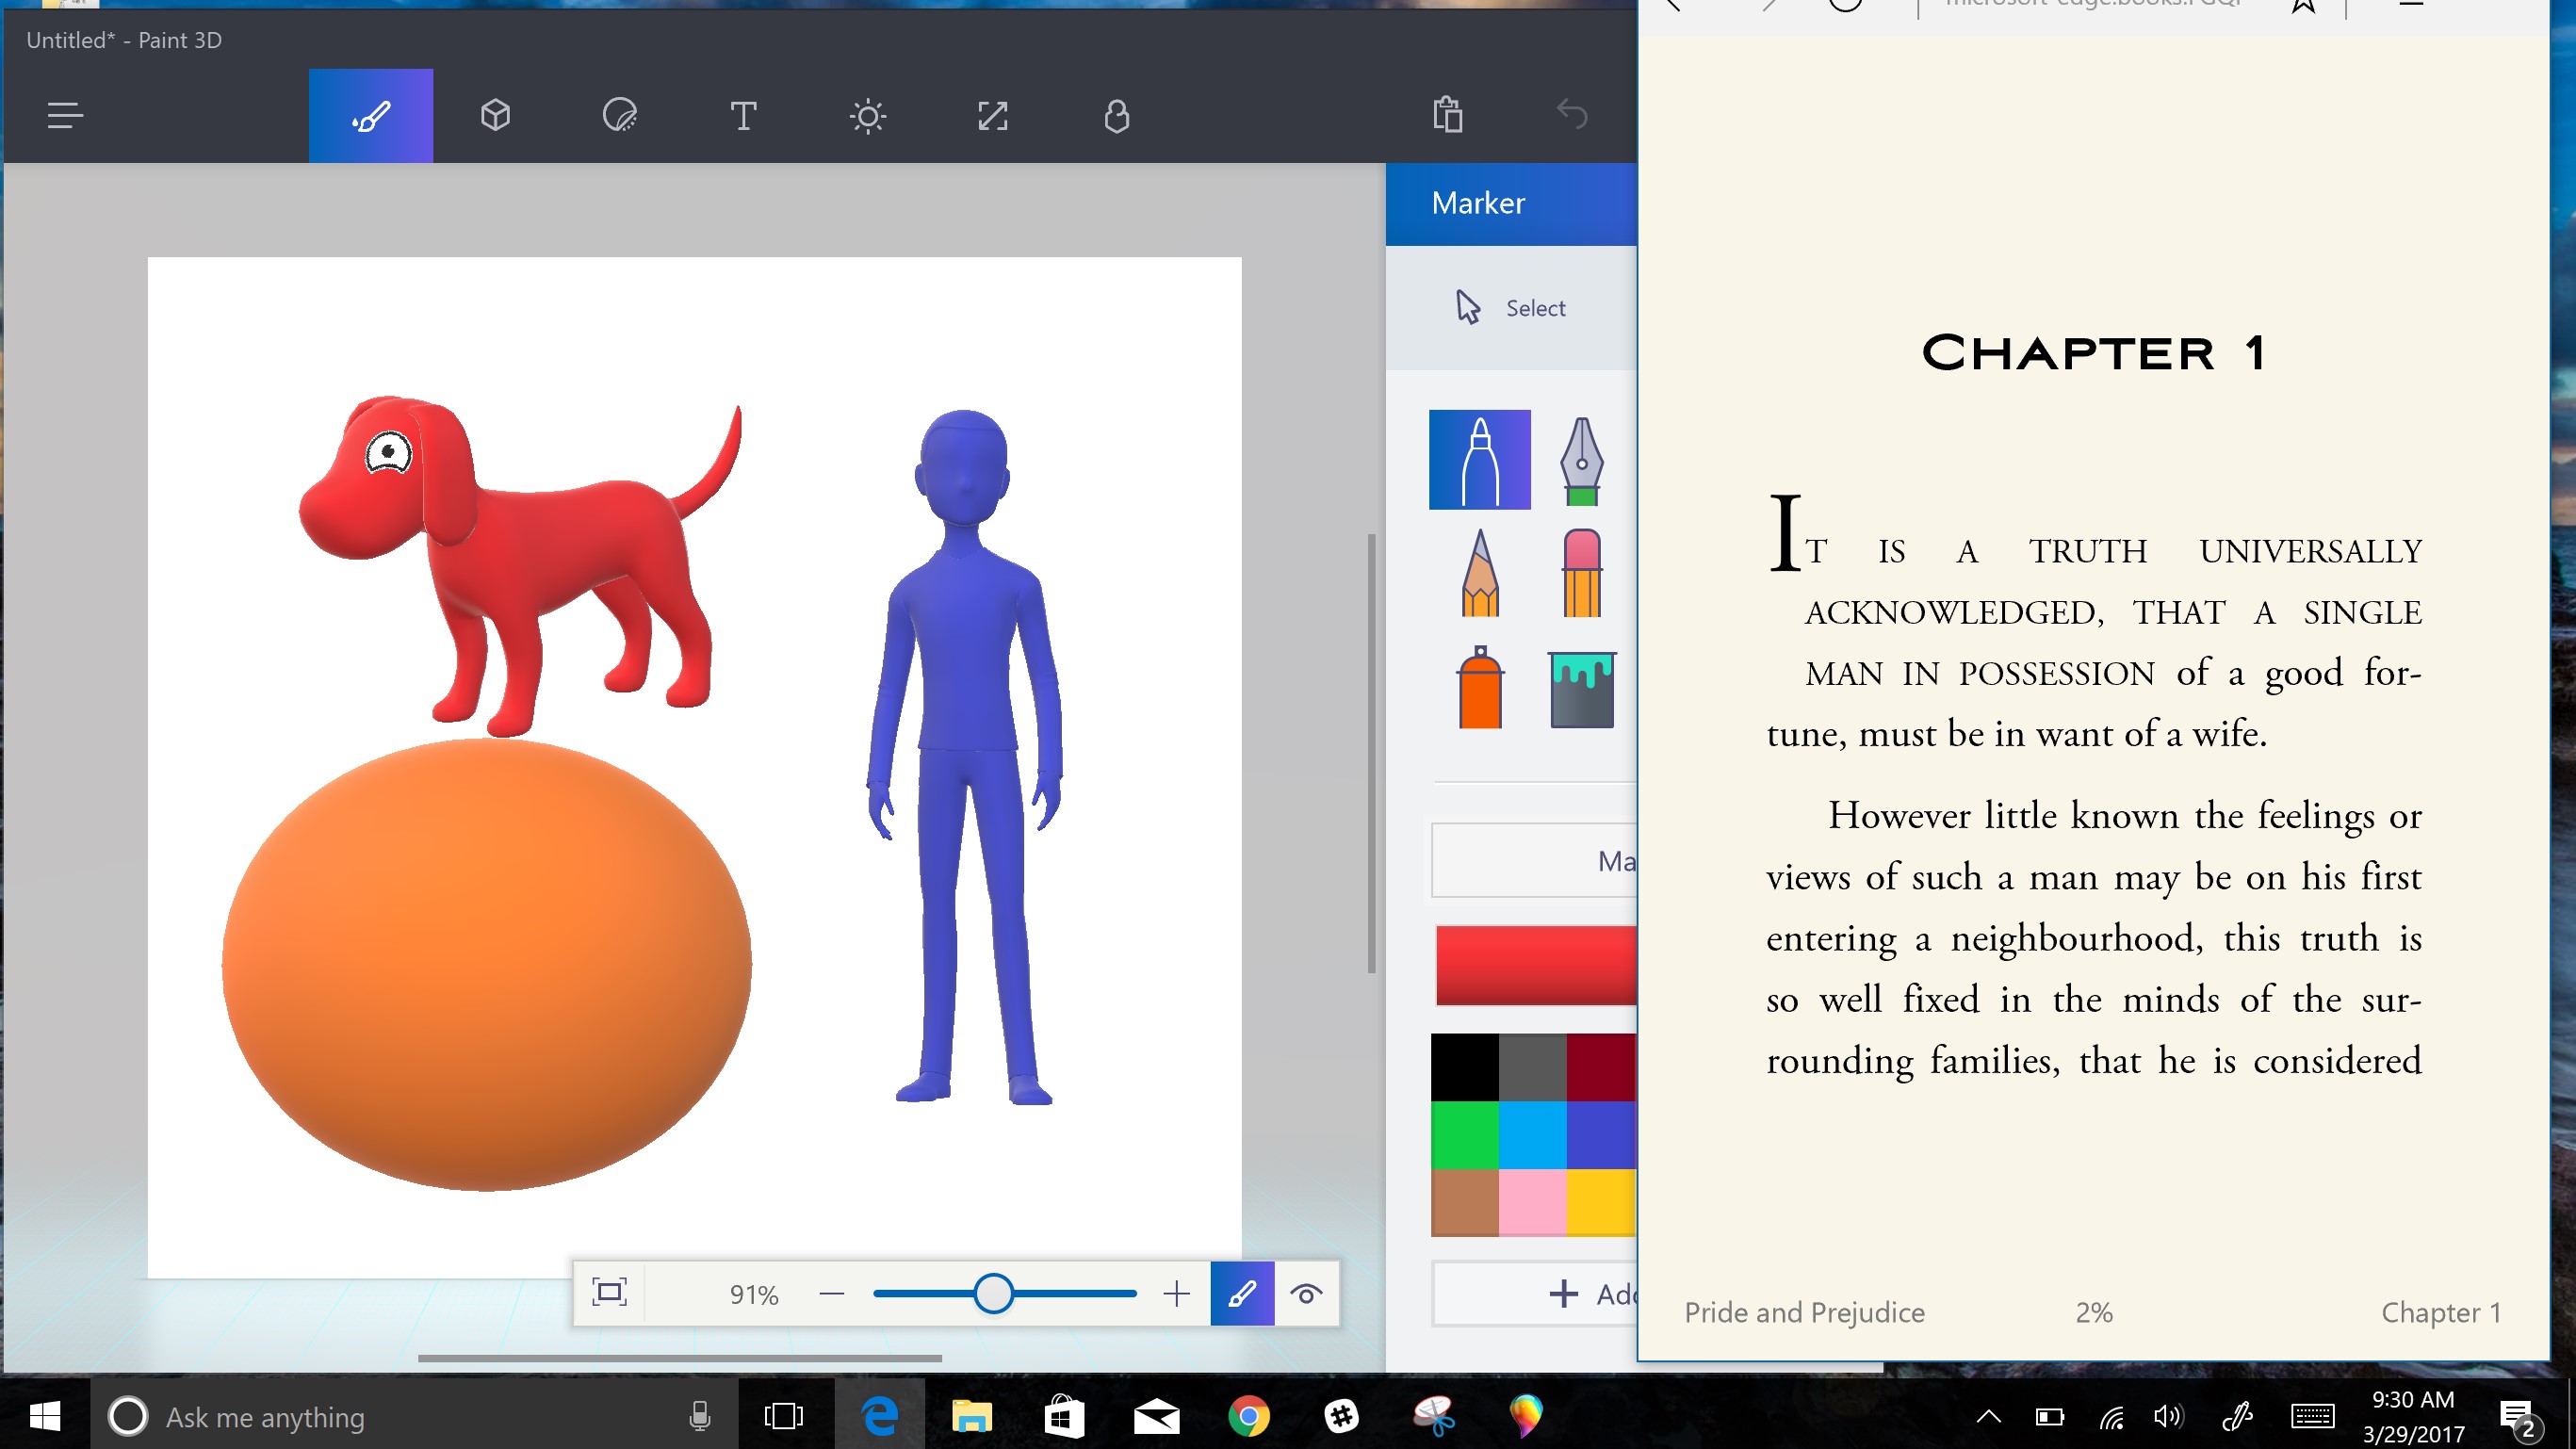Click the favorites star in Edge
Viewport: 2576px width, 1449px height.
[x=2304, y=5]
